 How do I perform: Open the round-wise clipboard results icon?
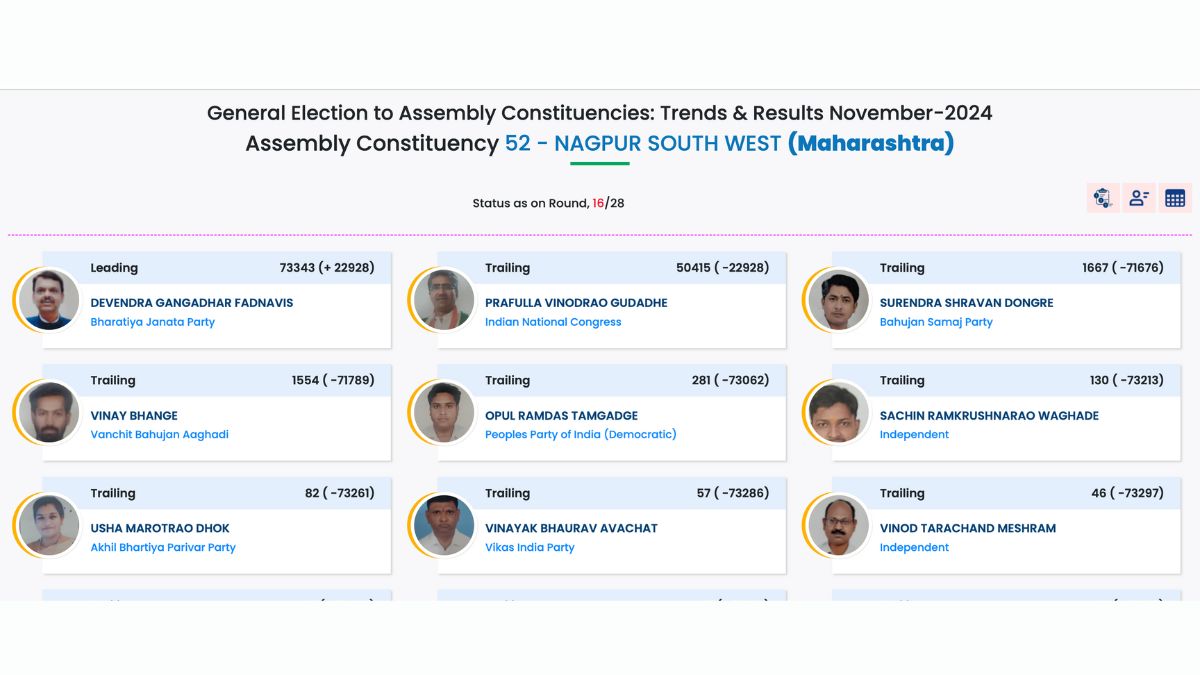(1102, 198)
